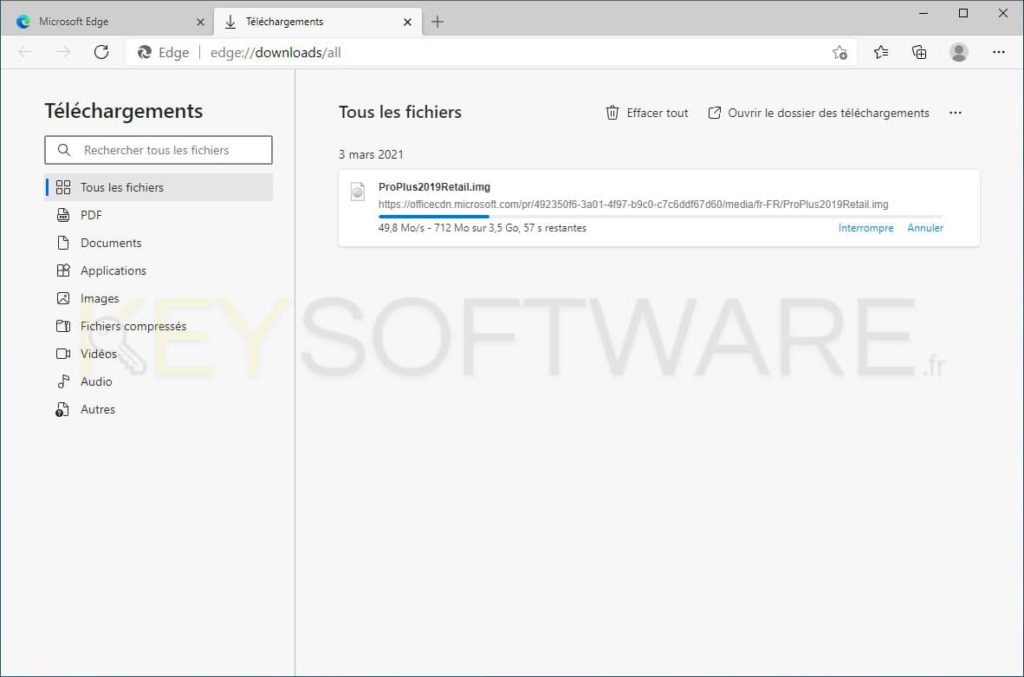Filter downloads by Vidéos

(x=159, y=354)
